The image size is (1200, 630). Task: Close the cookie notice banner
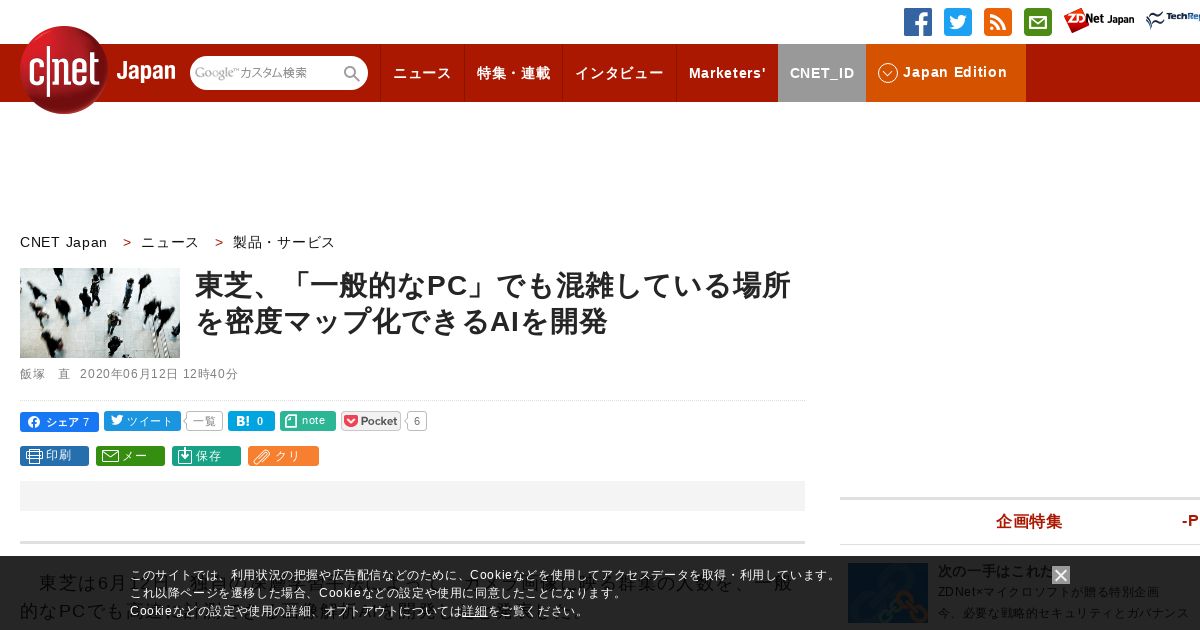pos(1061,575)
